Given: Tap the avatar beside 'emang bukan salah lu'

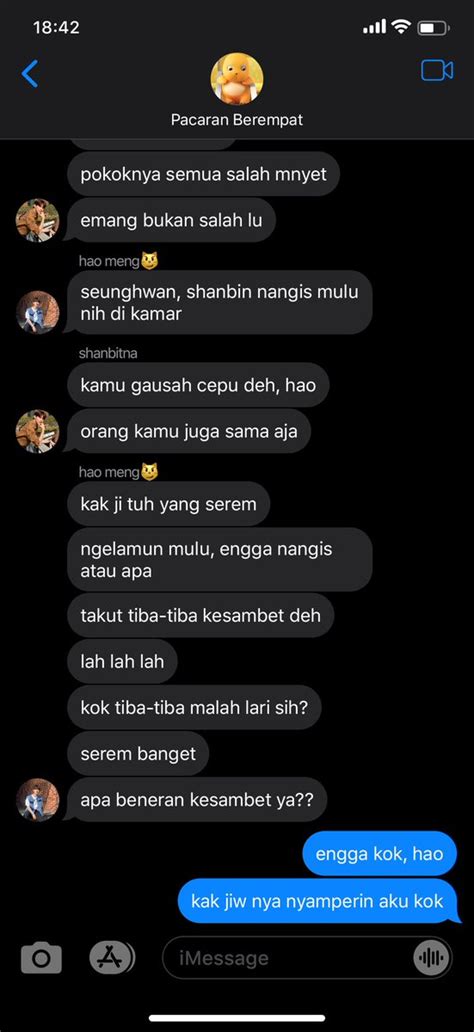Looking at the screenshot, I should coord(38,220).
